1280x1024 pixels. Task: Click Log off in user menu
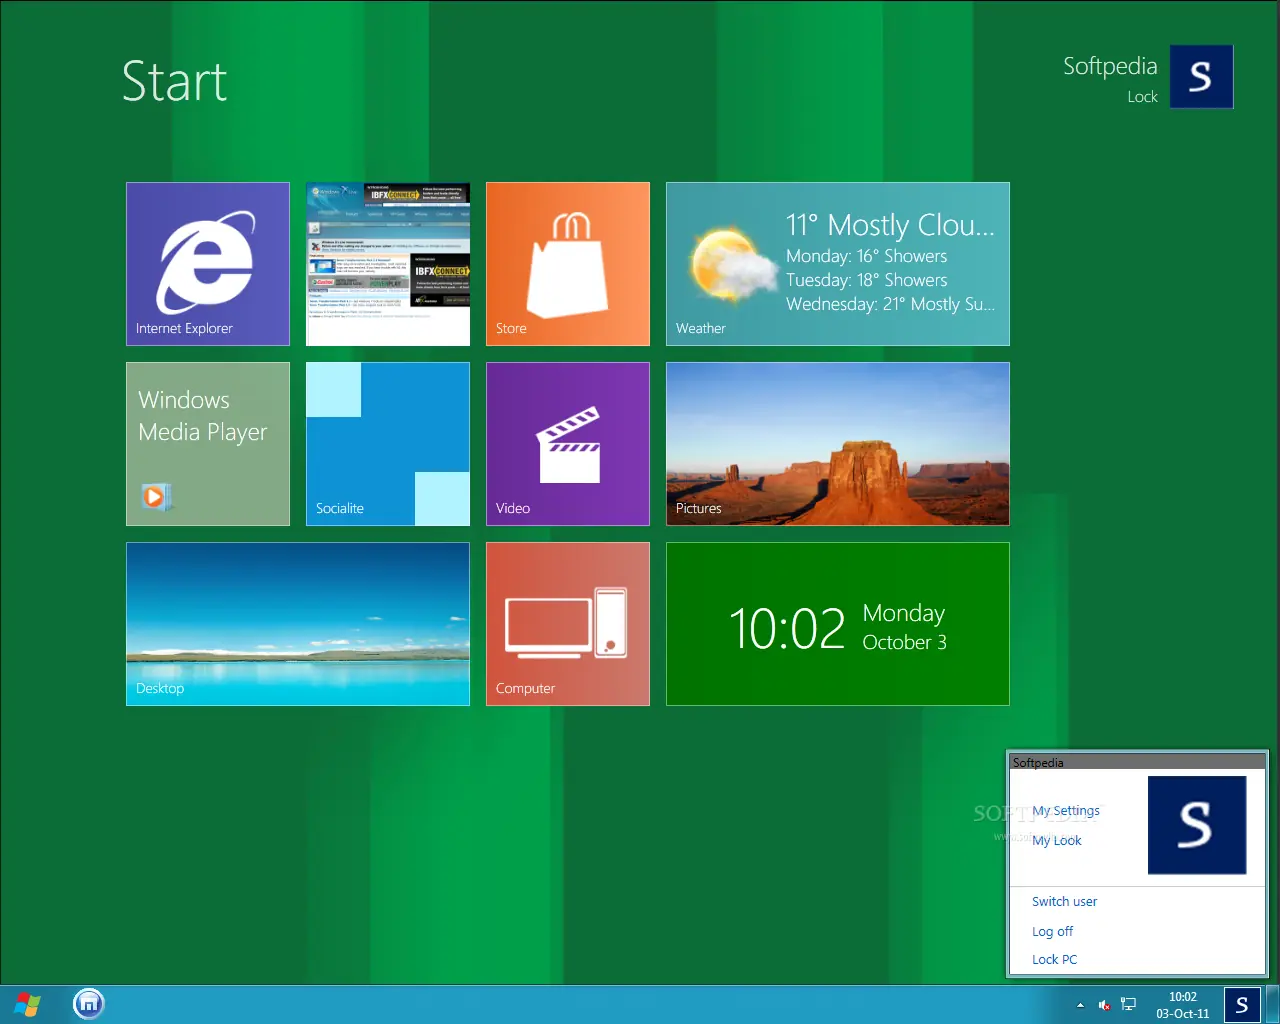[1052, 931]
